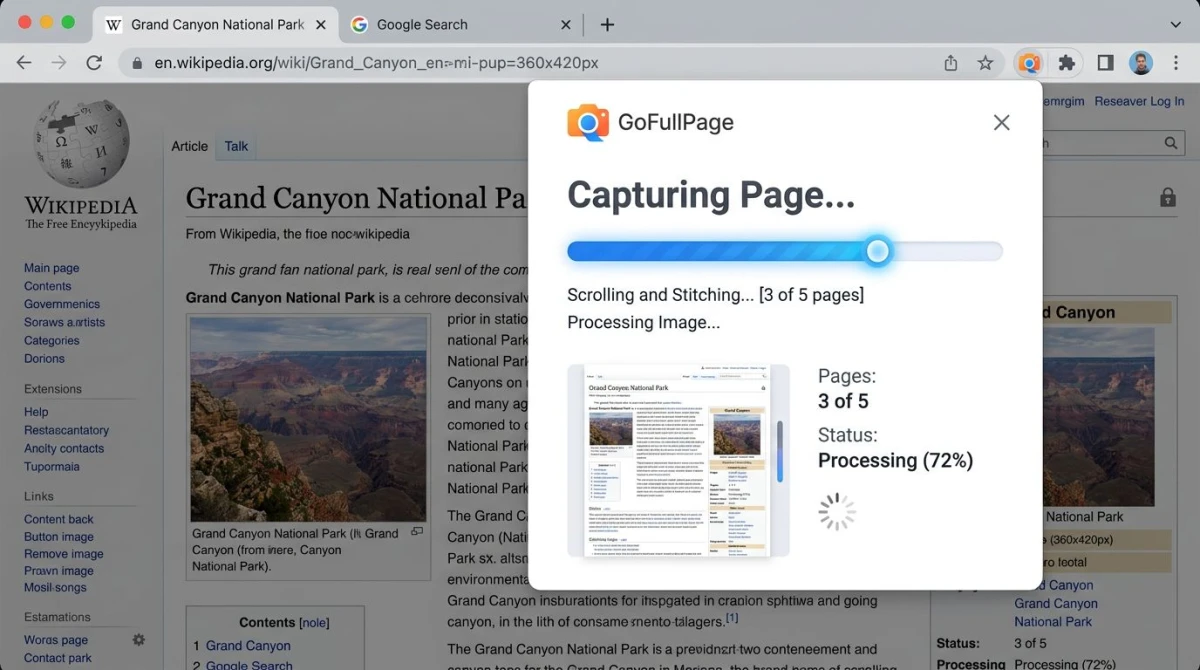Toggle the browser side panel icon
This screenshot has height=670, width=1200.
1105,63
